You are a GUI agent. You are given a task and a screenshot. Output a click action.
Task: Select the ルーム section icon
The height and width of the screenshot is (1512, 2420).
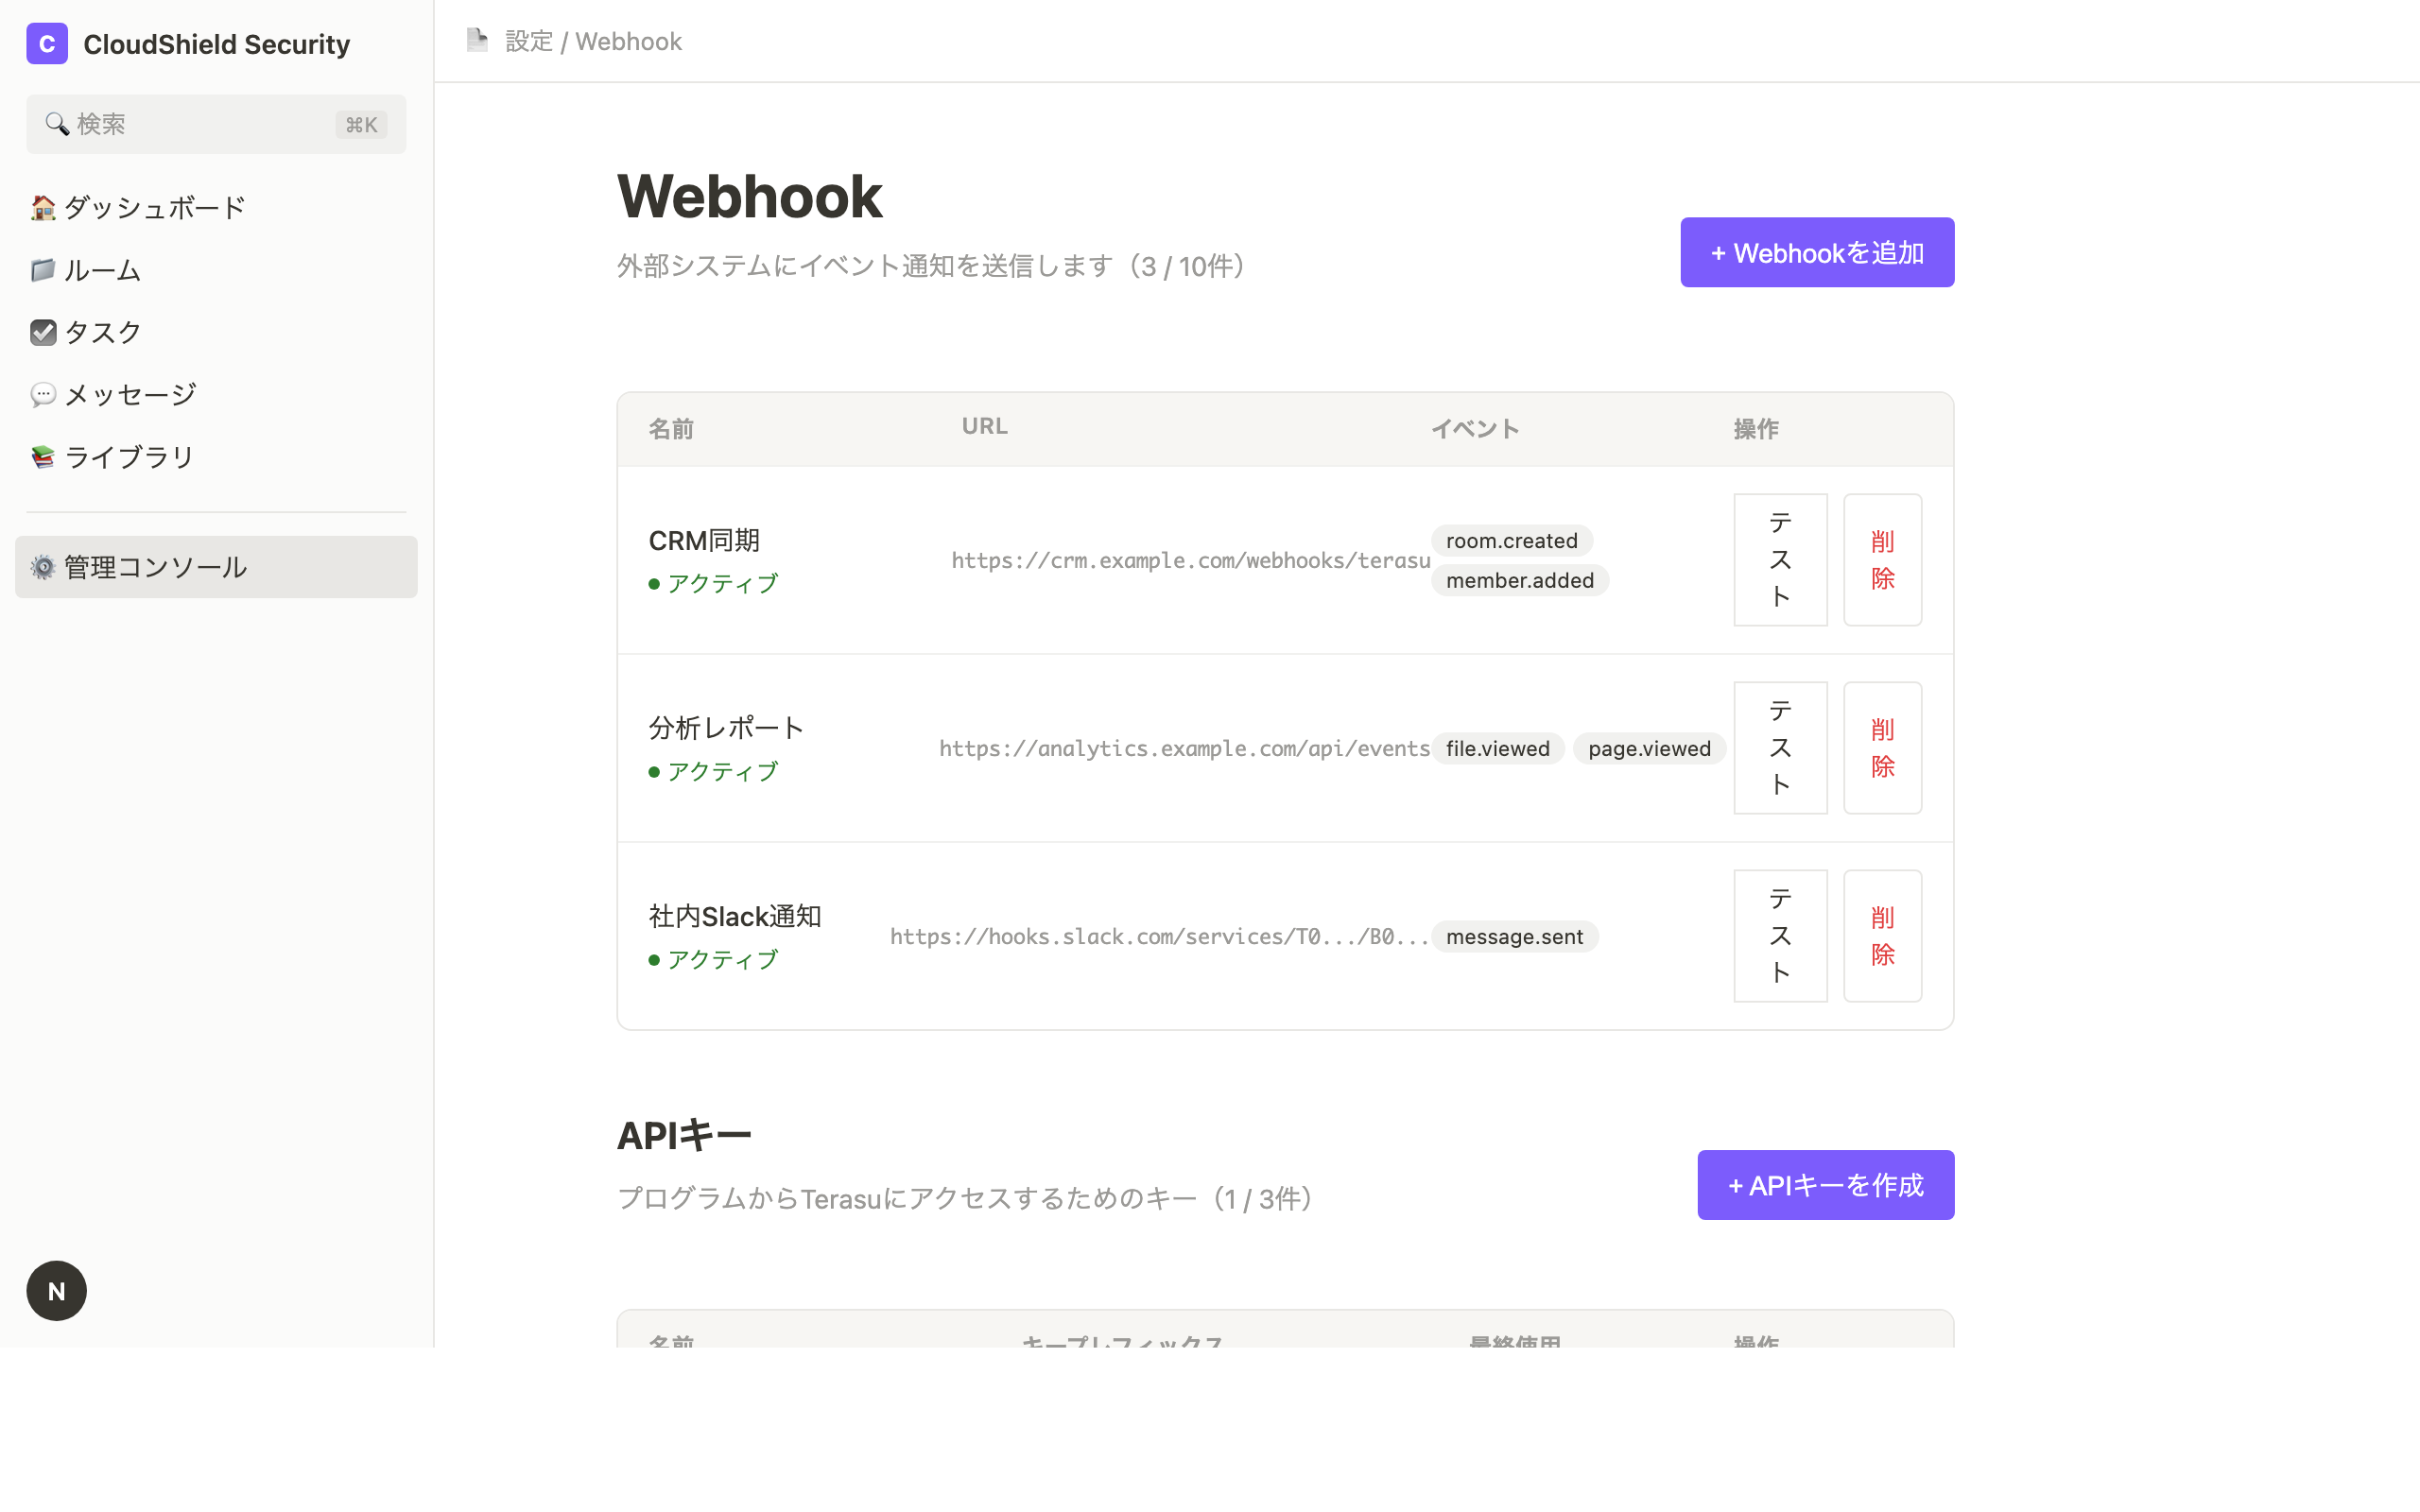(43, 270)
